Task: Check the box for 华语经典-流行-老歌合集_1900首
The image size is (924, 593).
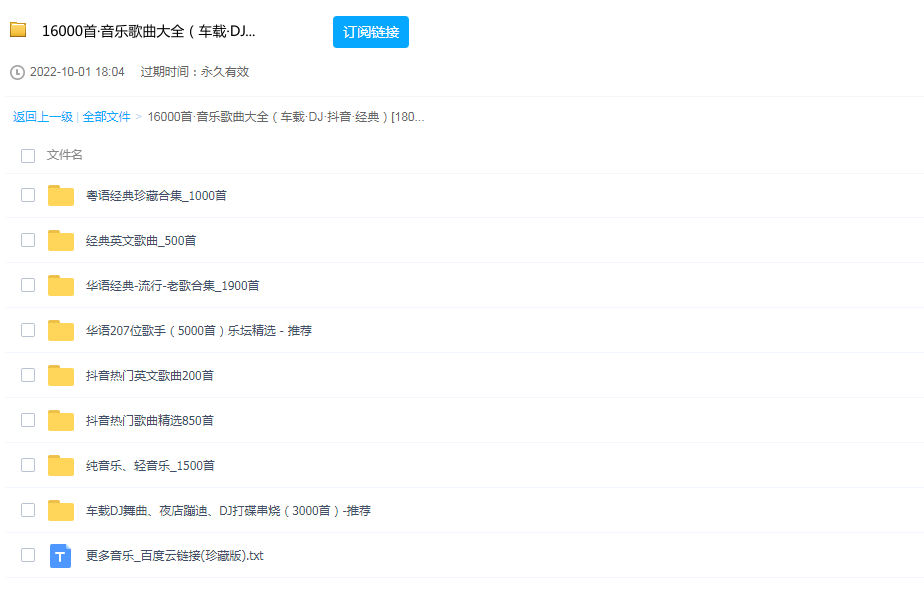Action: click(28, 285)
